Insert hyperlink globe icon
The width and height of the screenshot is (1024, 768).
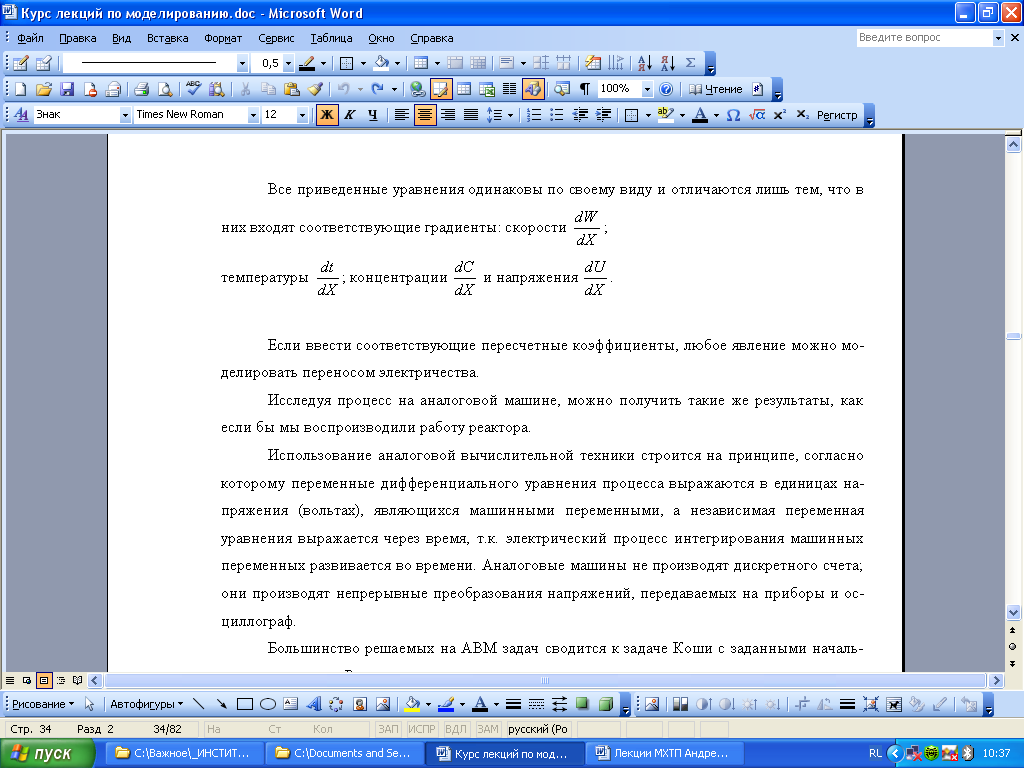tap(417, 89)
